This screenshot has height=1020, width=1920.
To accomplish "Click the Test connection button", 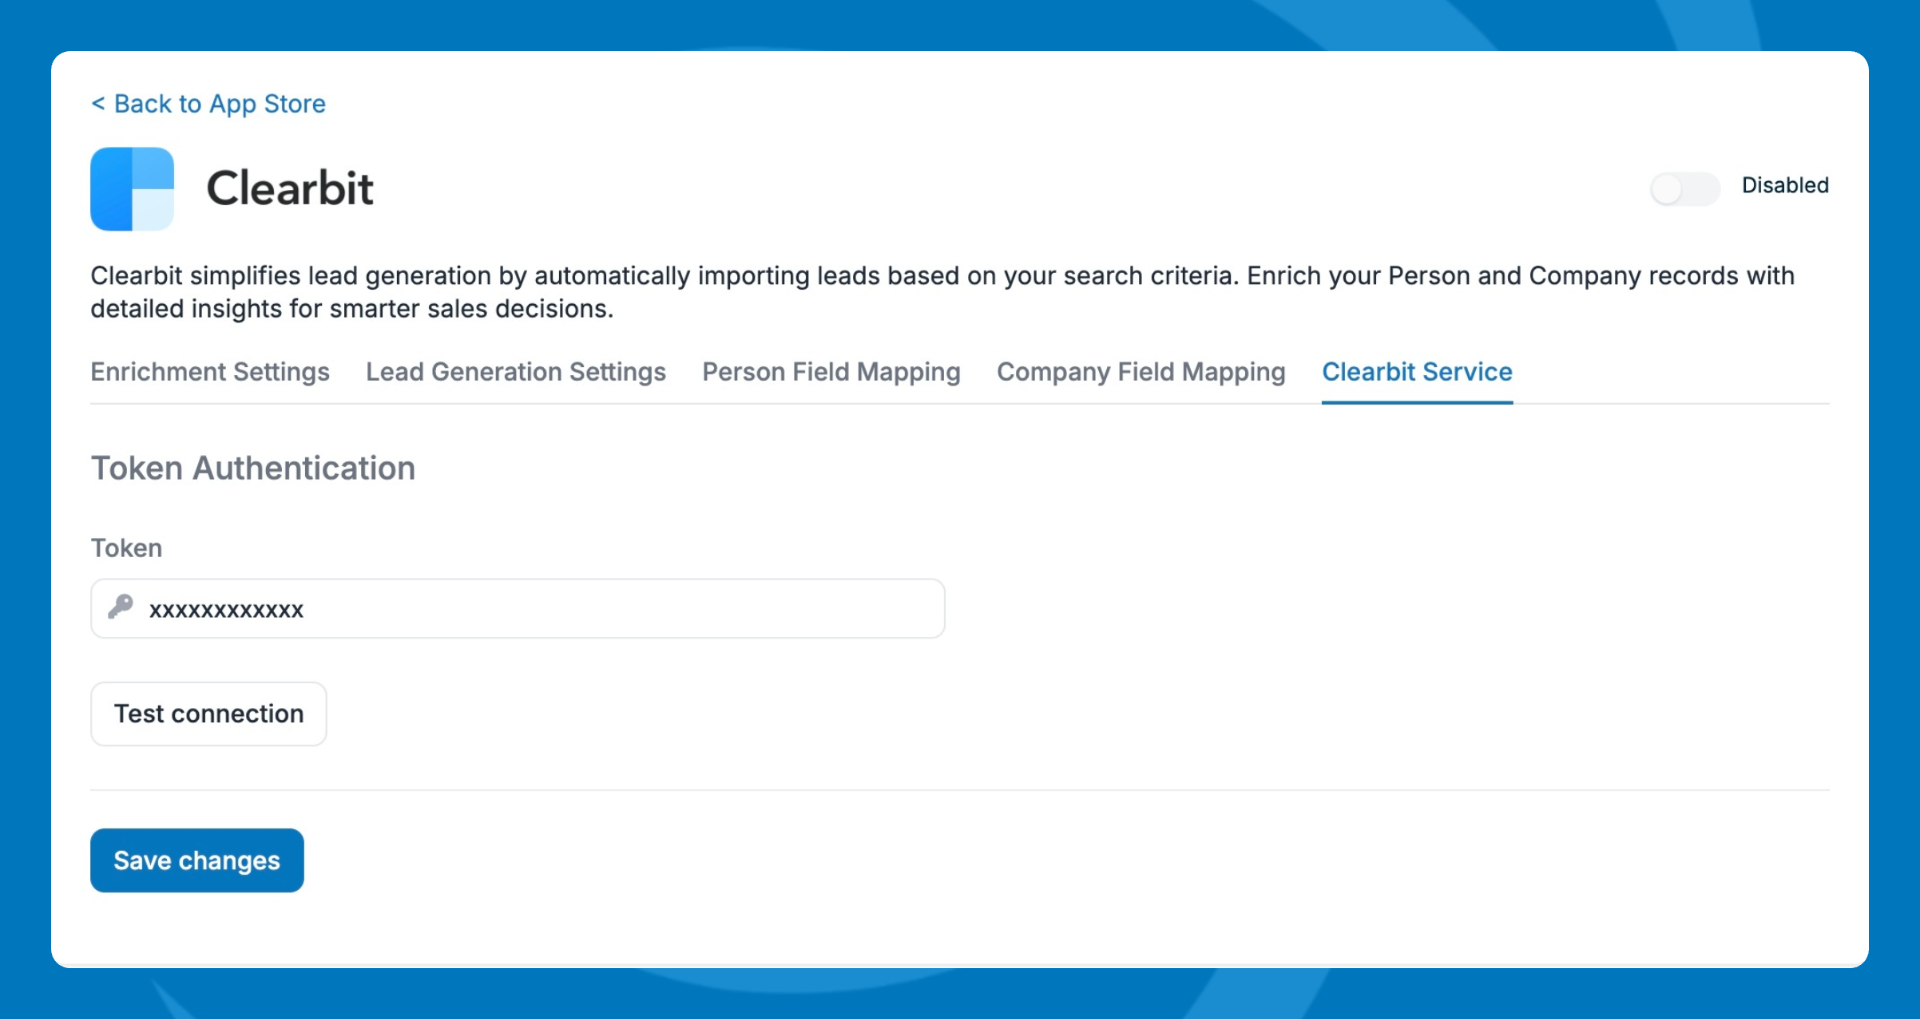I will point(208,714).
